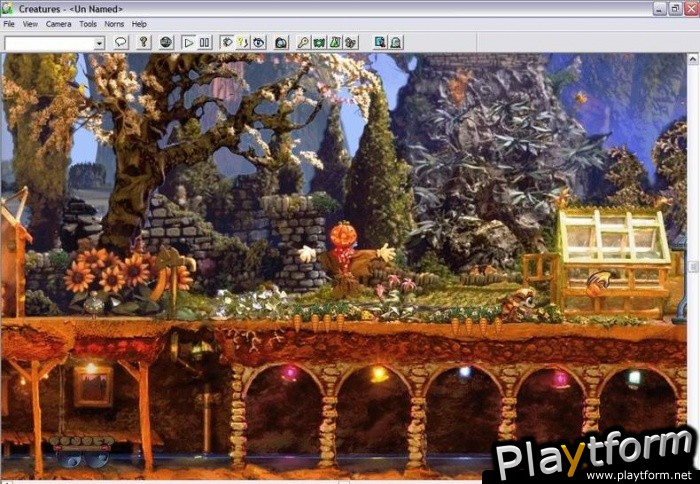Open the green health kit icon

(319, 42)
